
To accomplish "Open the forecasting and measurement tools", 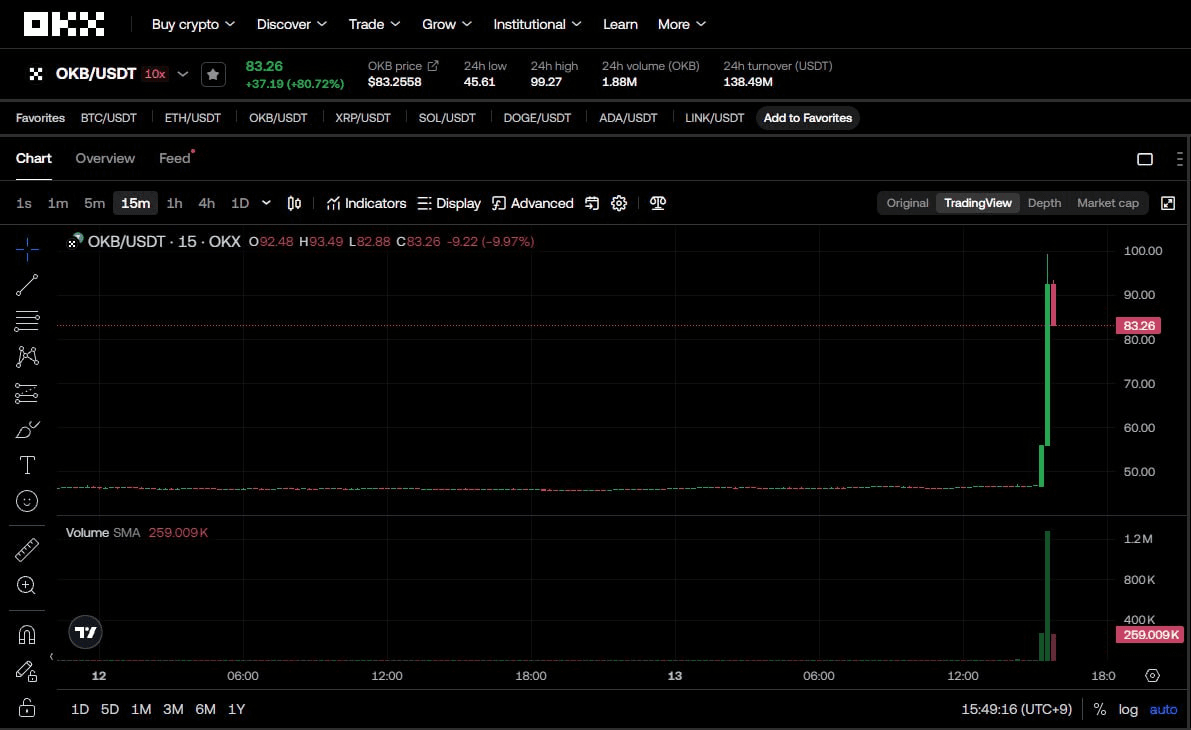I will 27,393.
